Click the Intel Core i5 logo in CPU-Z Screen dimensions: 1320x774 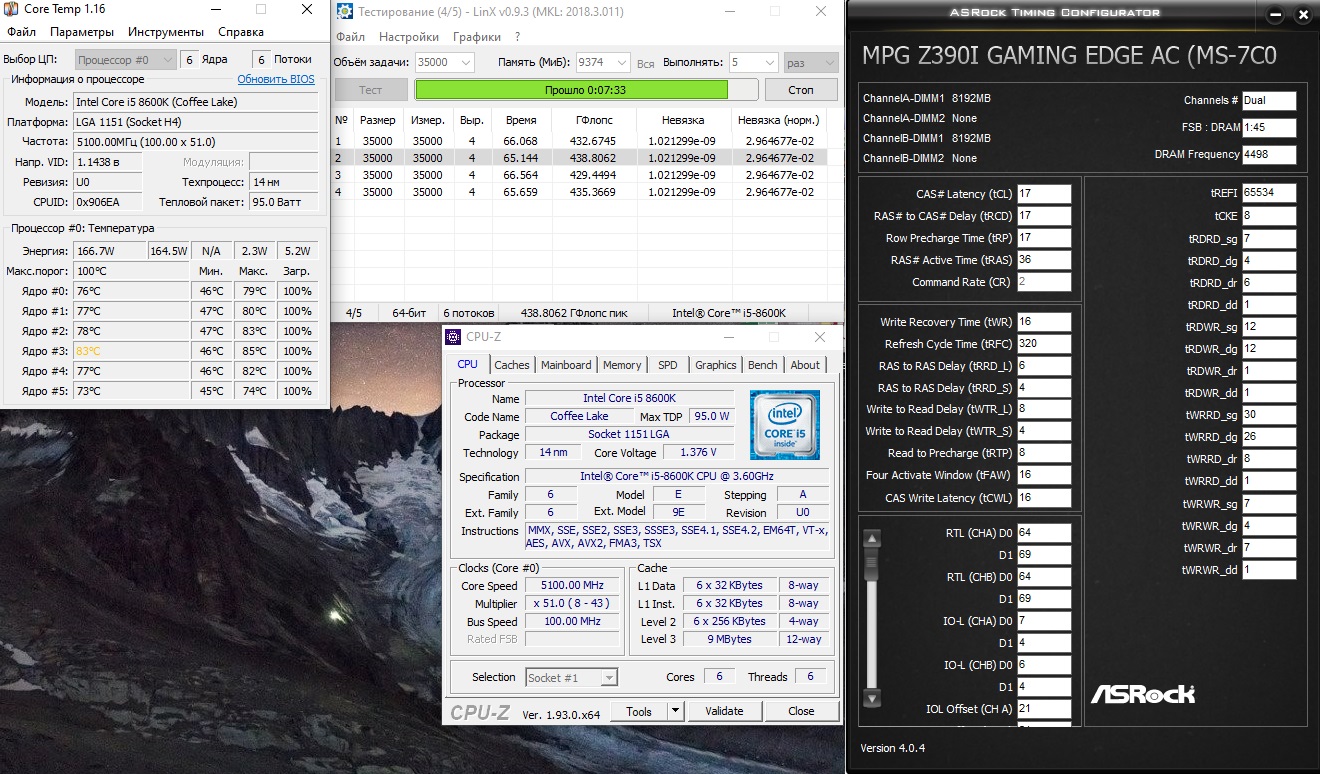784,425
